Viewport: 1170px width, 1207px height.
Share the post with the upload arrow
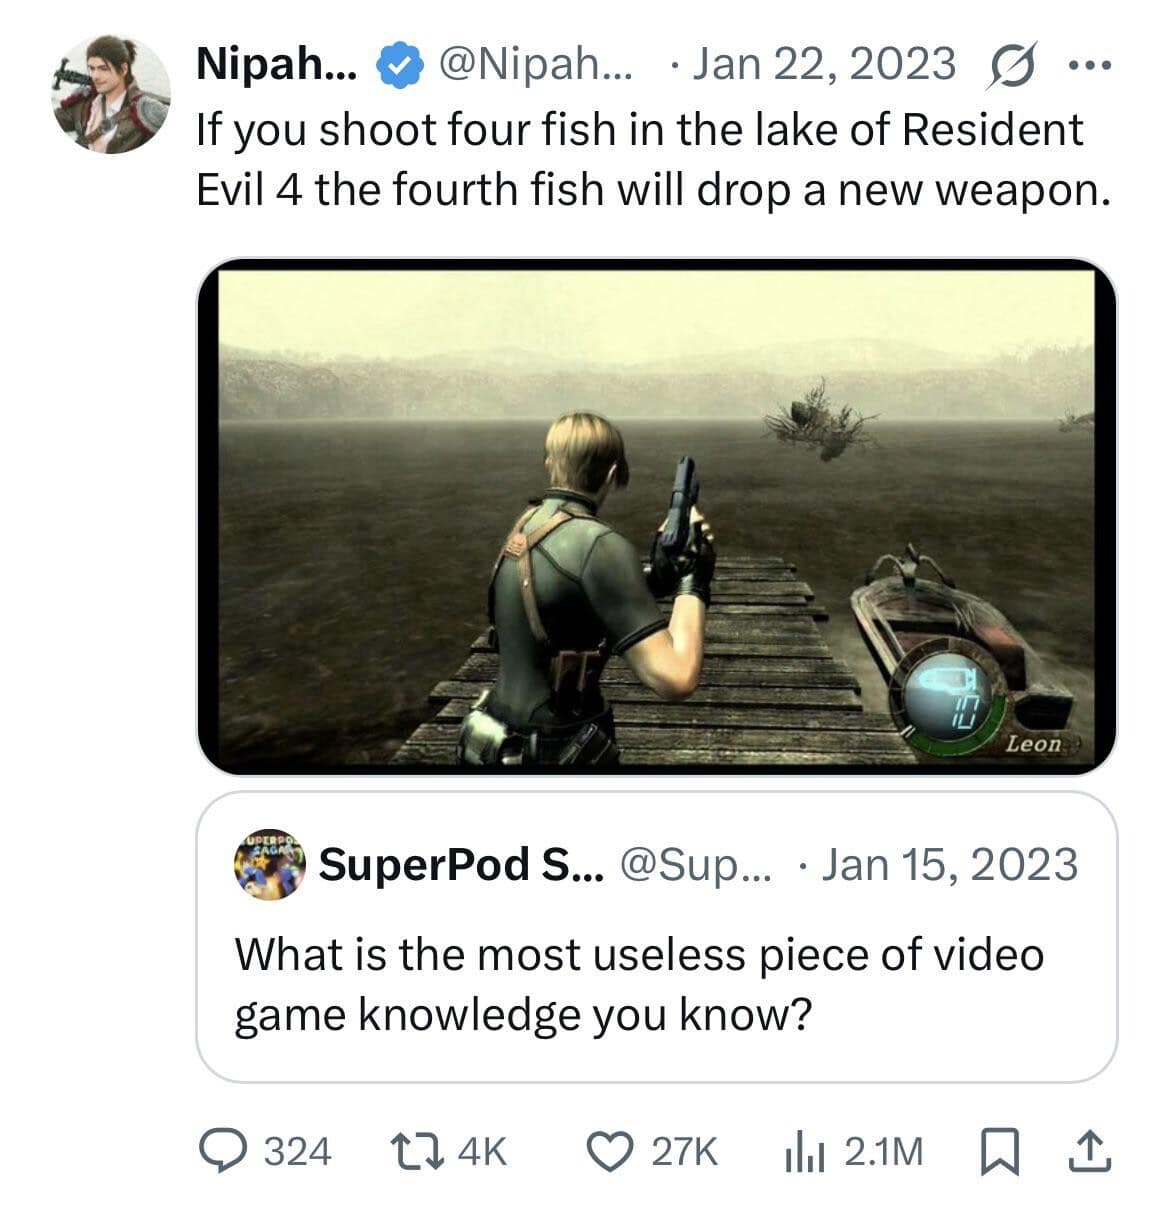[x=1089, y=1150]
